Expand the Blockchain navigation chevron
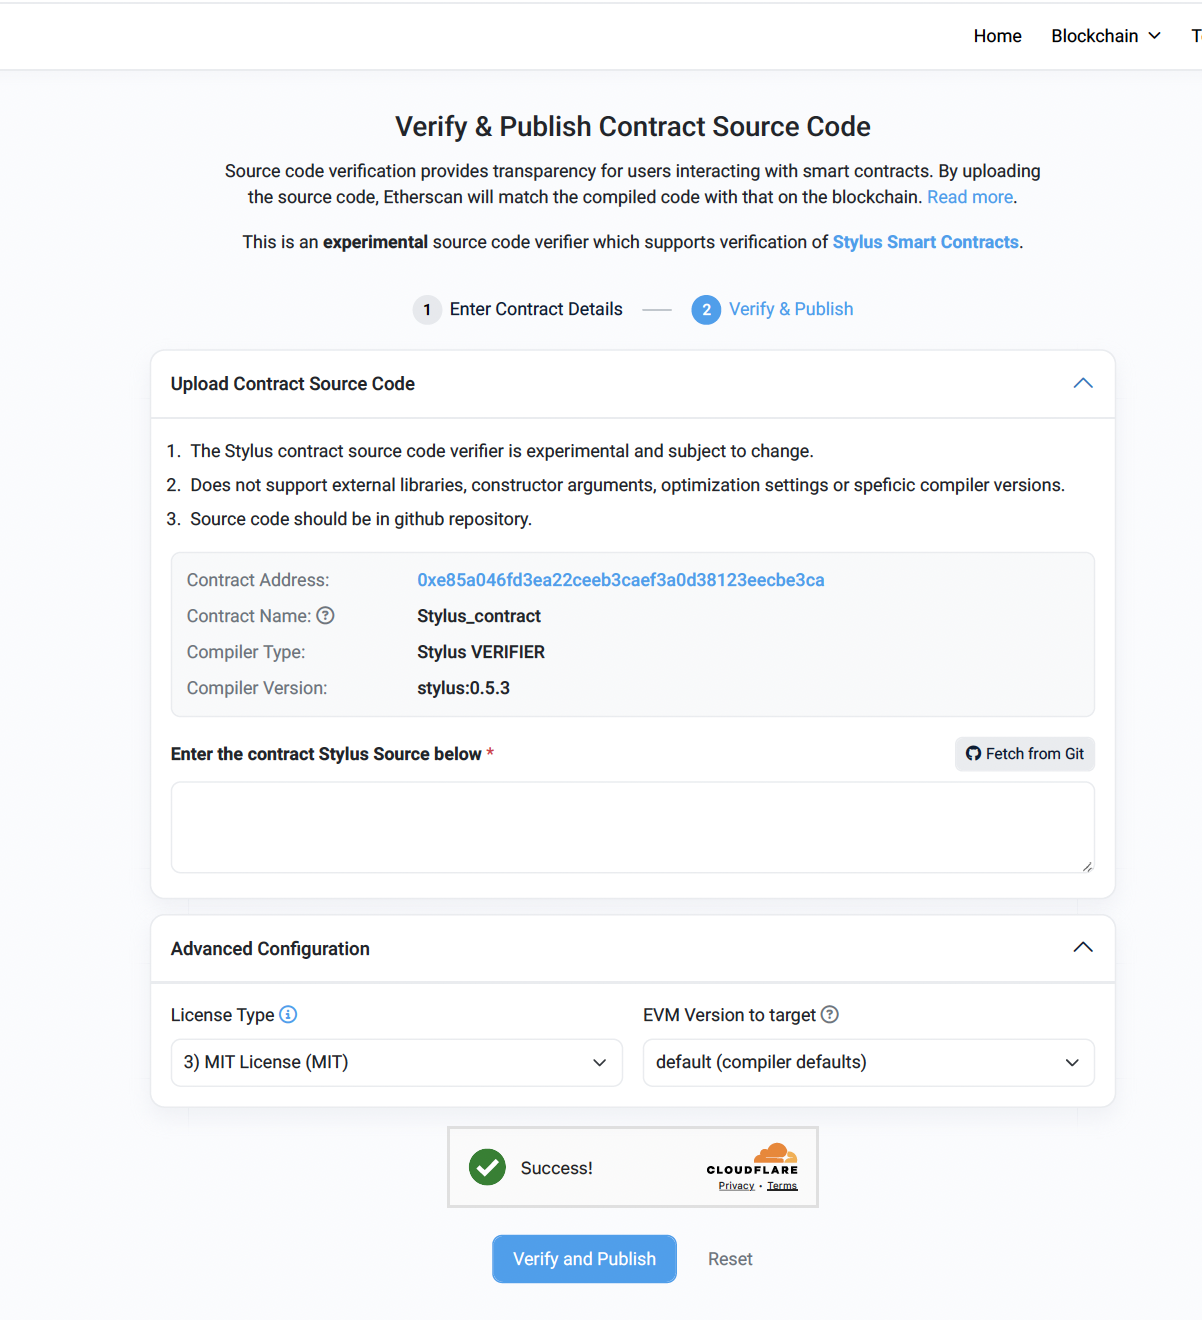 pos(1154,36)
